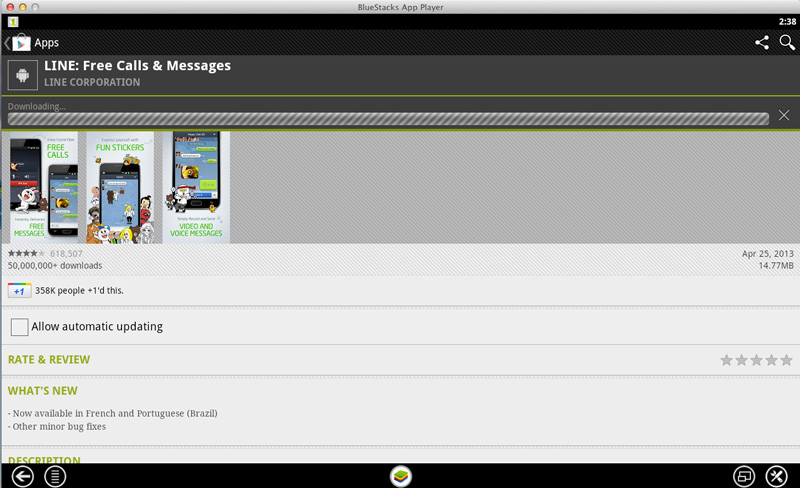Rate the app two stars
Image resolution: width=800 pixels, height=488 pixels.
741,360
